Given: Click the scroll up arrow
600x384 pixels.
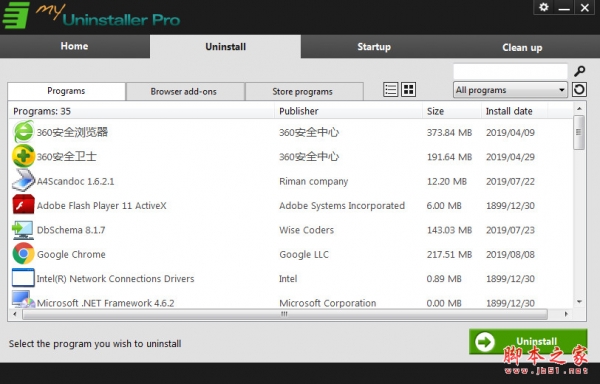Looking at the screenshot, I should click(579, 109).
